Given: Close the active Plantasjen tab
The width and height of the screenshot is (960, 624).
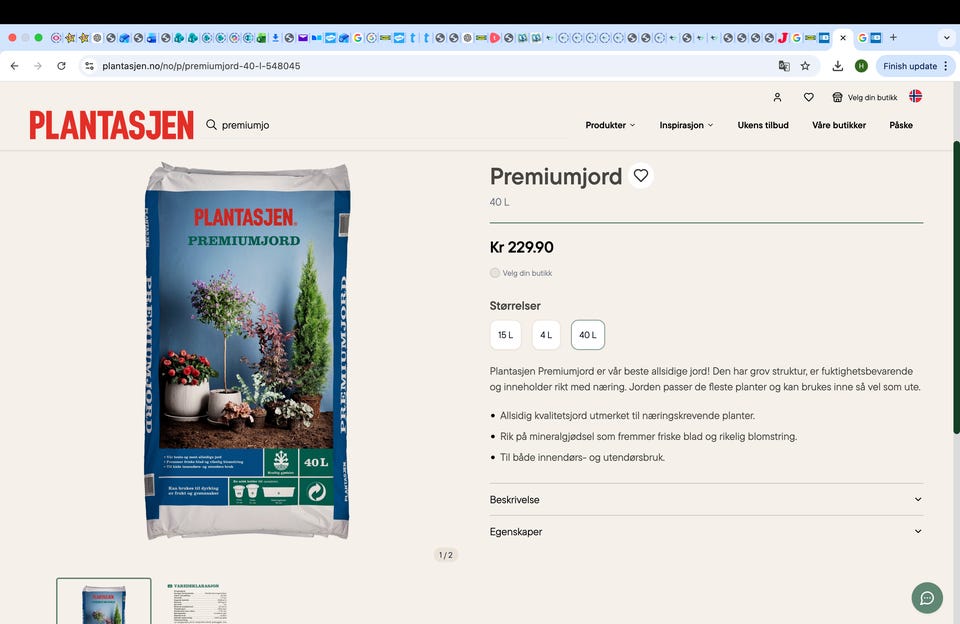Looking at the screenshot, I should [843, 37].
